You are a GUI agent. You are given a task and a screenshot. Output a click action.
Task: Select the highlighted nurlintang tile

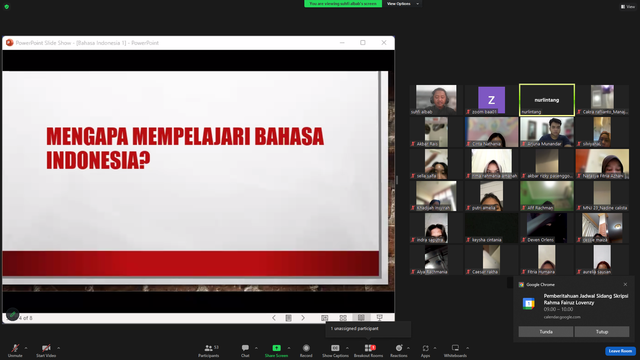tap(547, 100)
